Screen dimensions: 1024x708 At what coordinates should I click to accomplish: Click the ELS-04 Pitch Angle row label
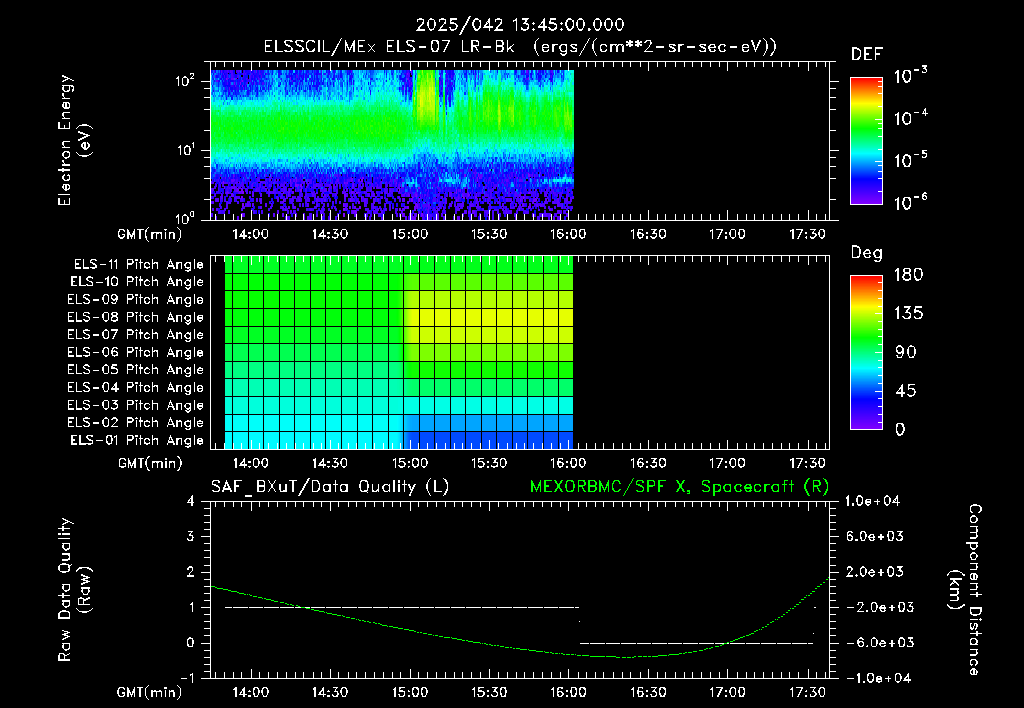coord(136,387)
